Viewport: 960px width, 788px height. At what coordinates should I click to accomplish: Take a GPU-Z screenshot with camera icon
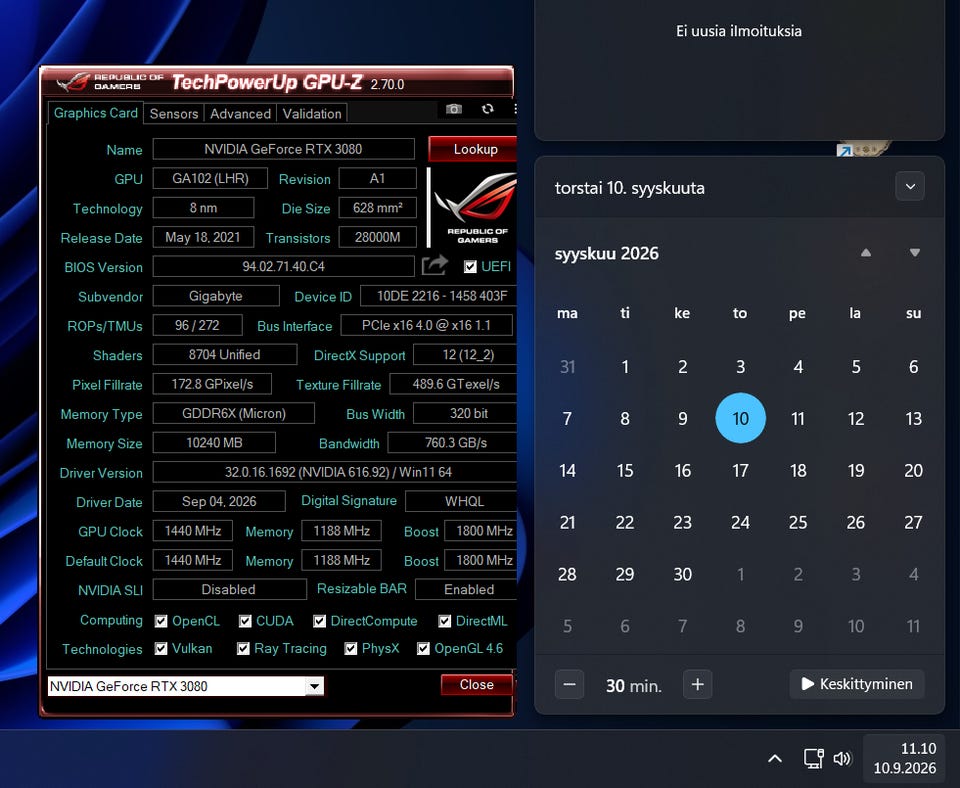point(454,109)
